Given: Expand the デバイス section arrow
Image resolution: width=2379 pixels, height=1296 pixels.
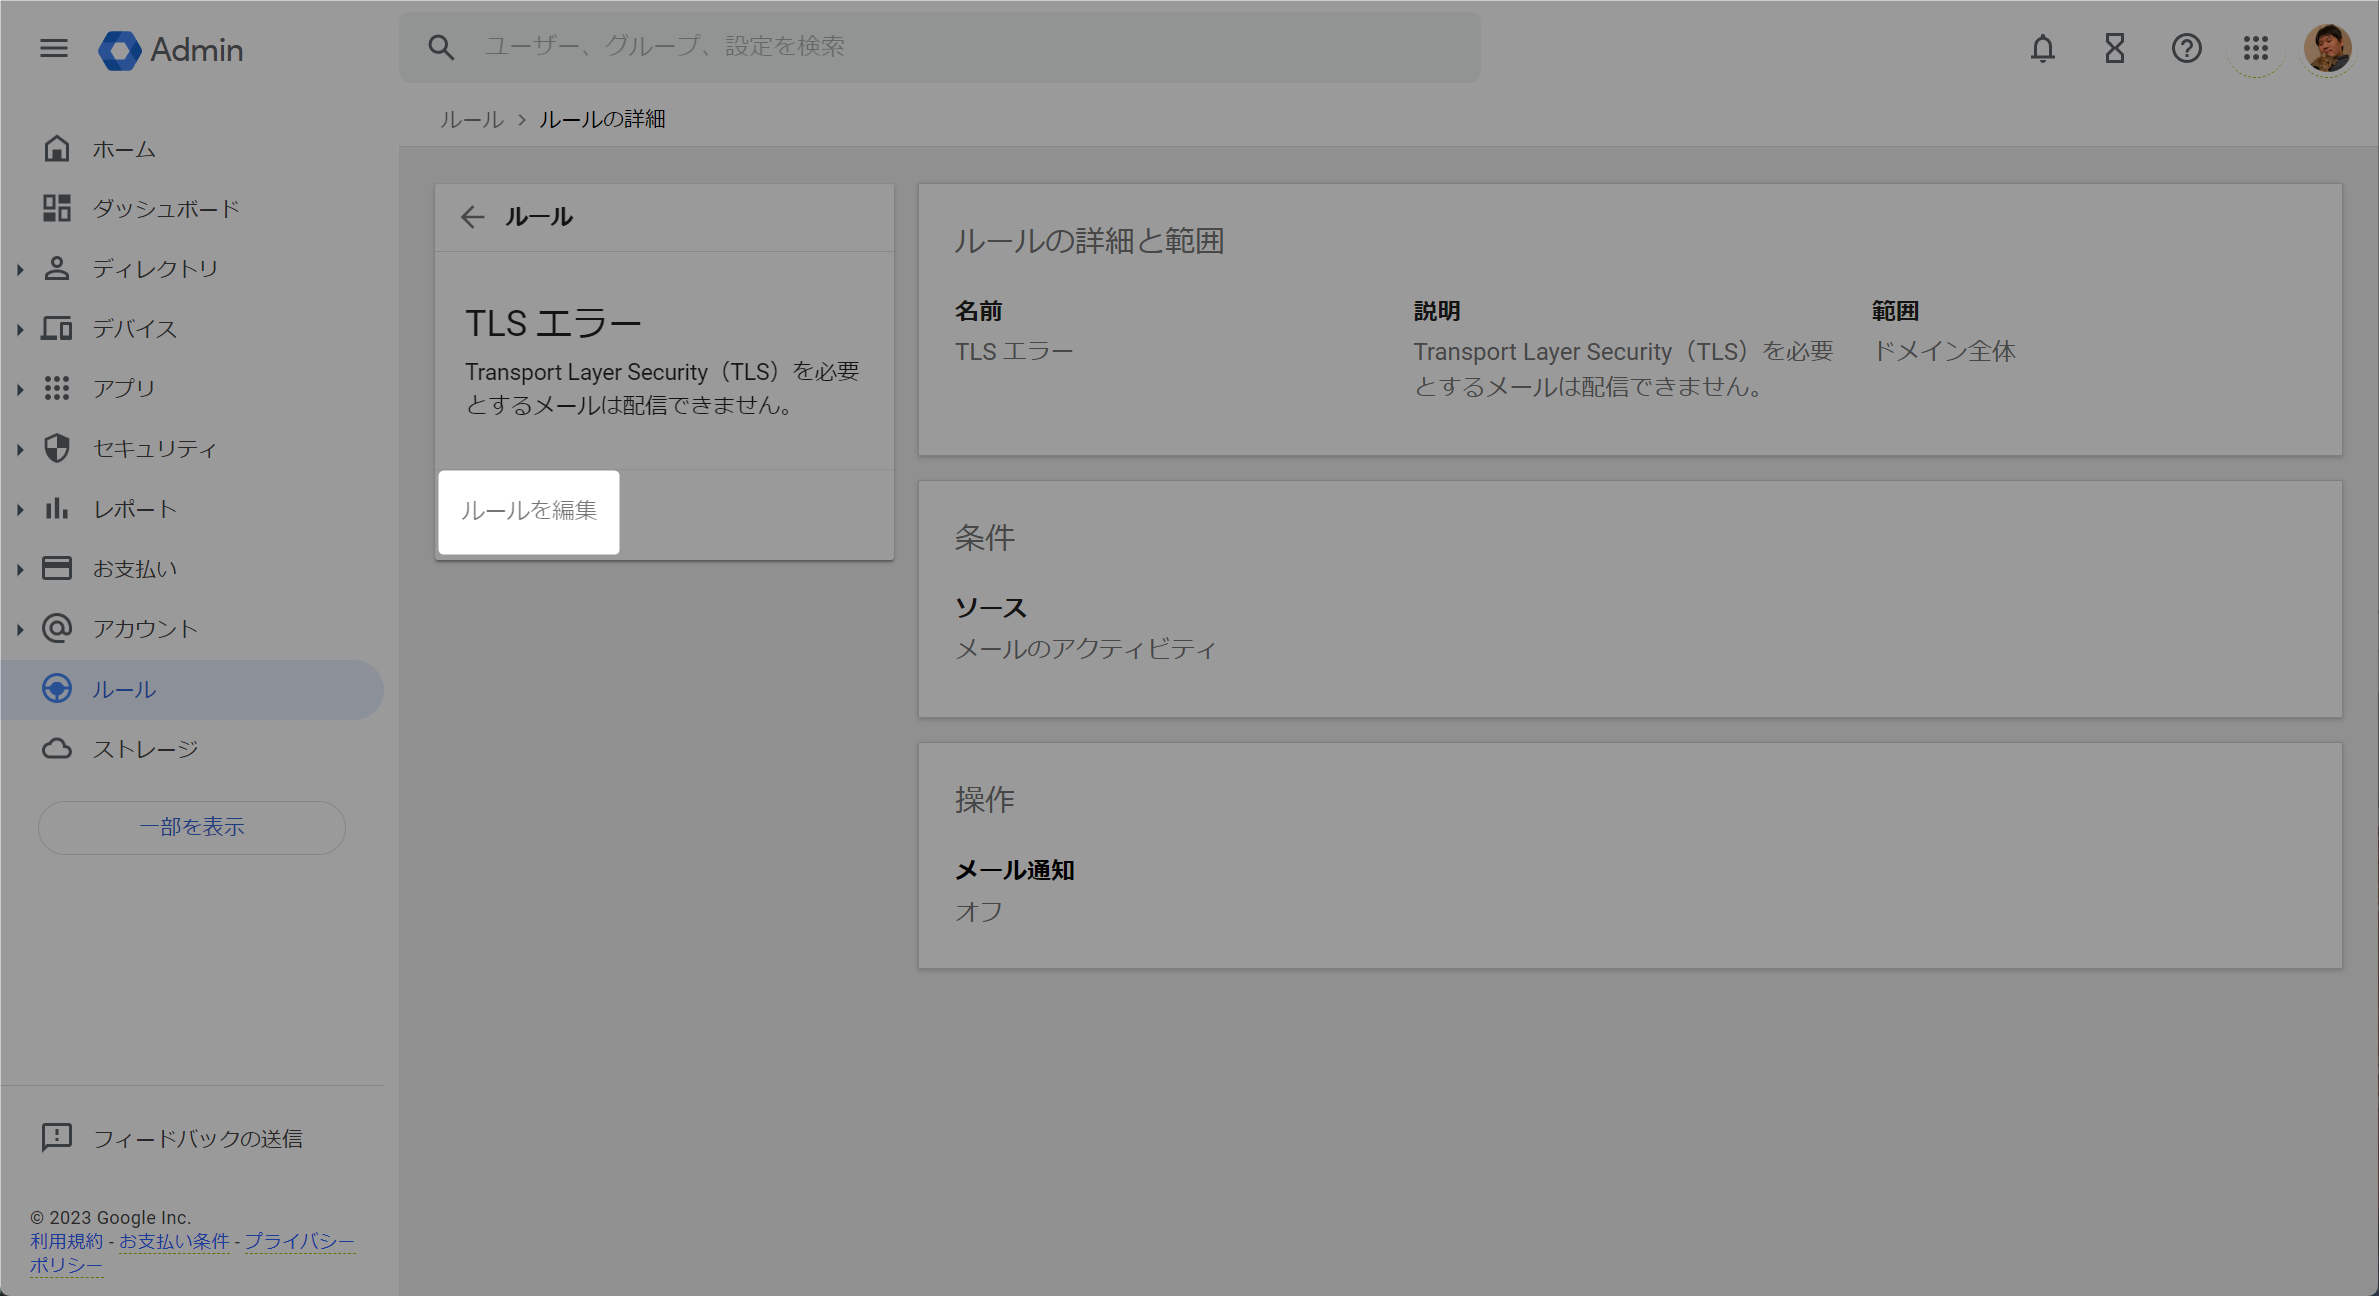Looking at the screenshot, I should click(20, 329).
